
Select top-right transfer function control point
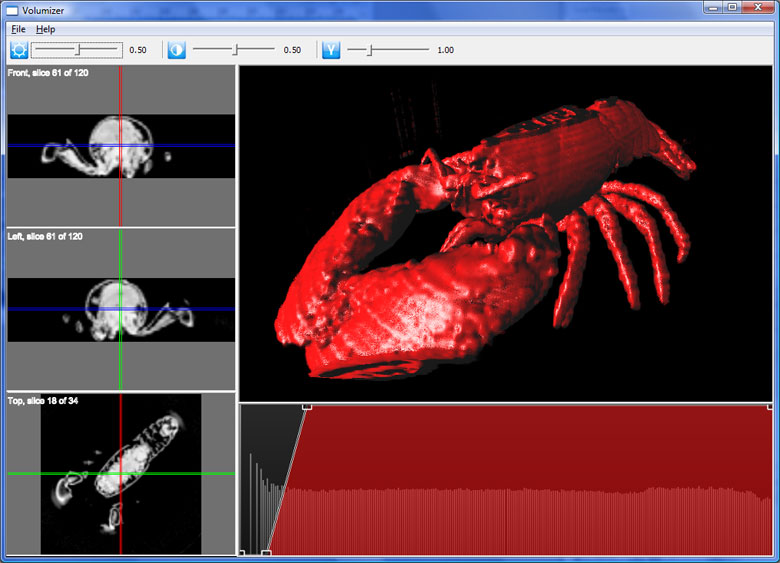tap(769, 406)
